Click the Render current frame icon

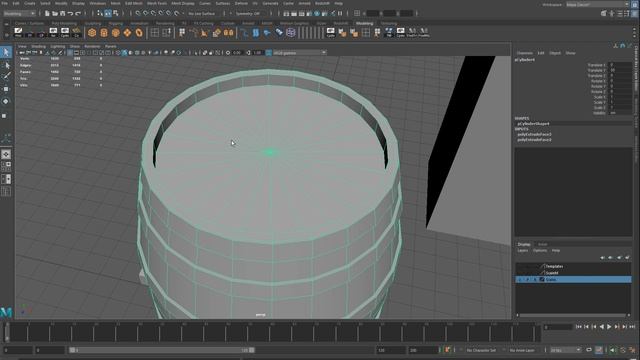coord(294,13)
